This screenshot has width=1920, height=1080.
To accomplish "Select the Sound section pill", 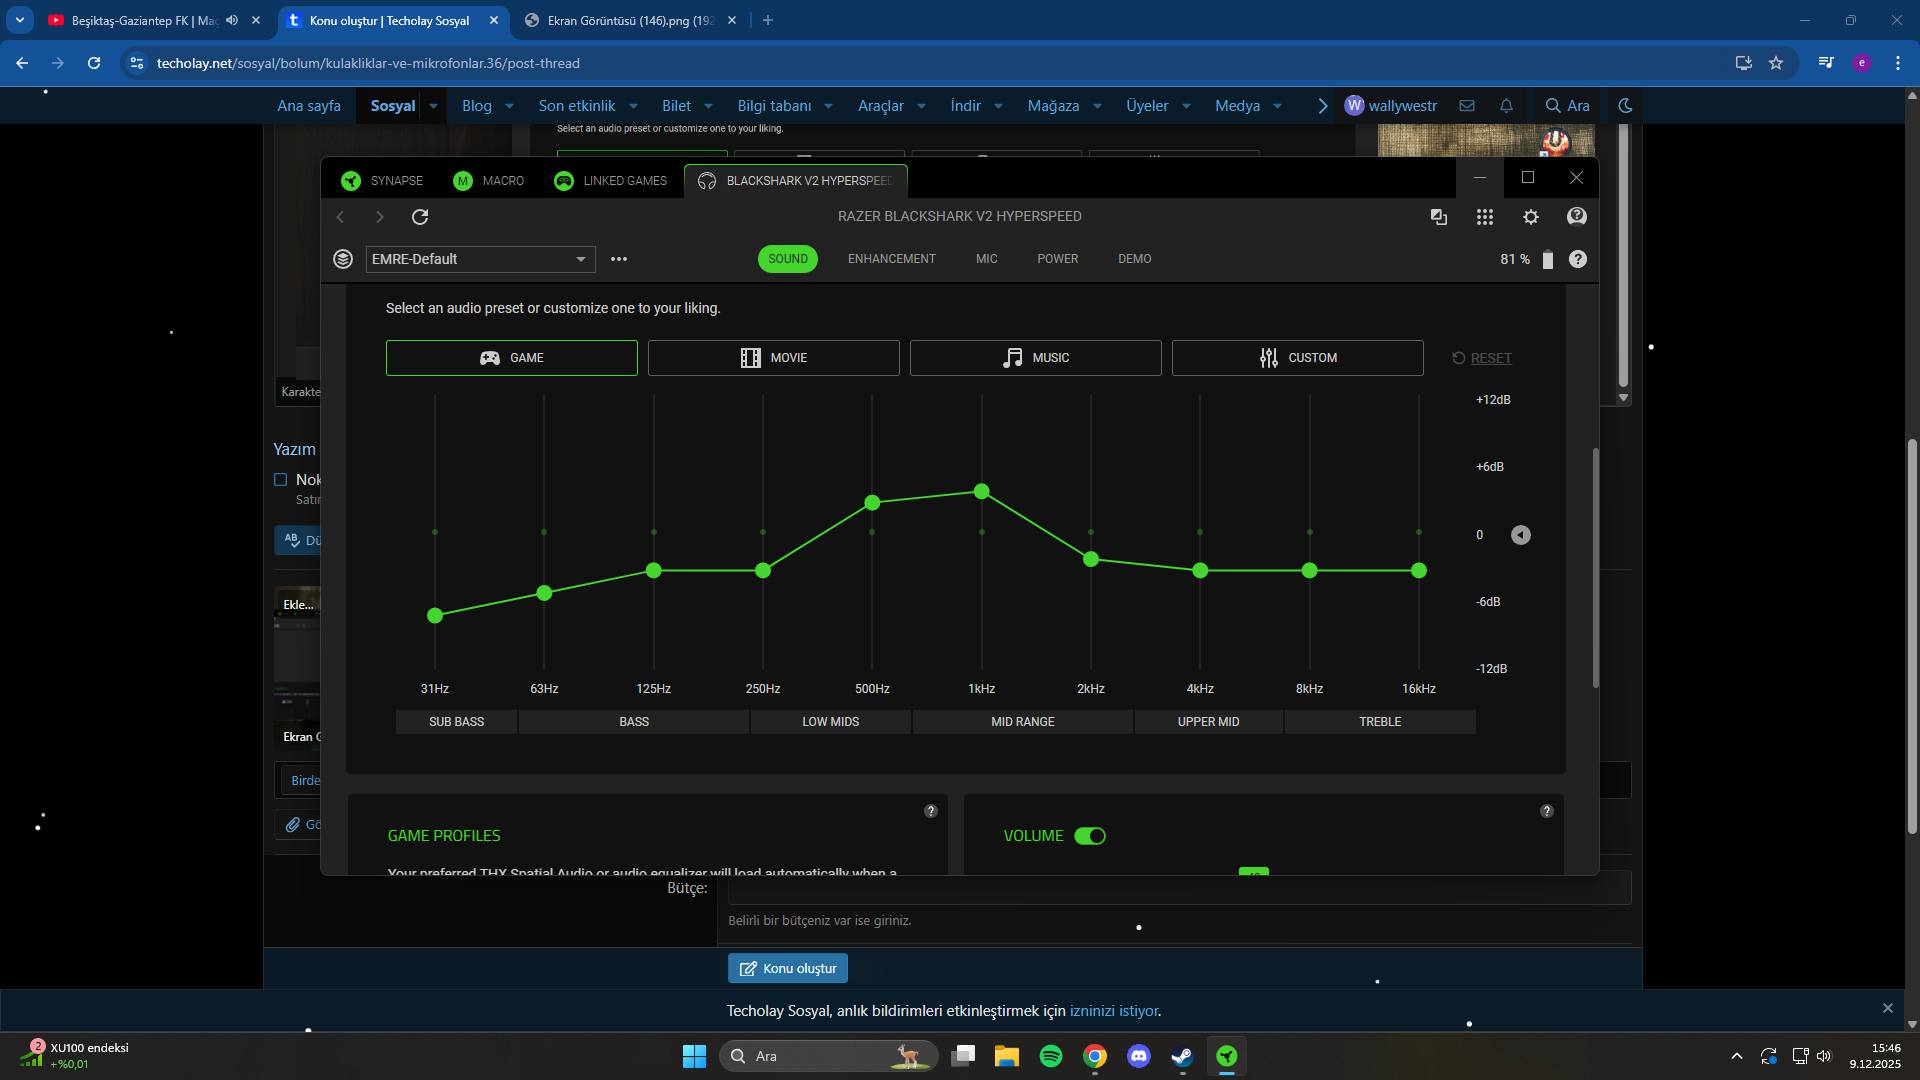I will point(788,259).
